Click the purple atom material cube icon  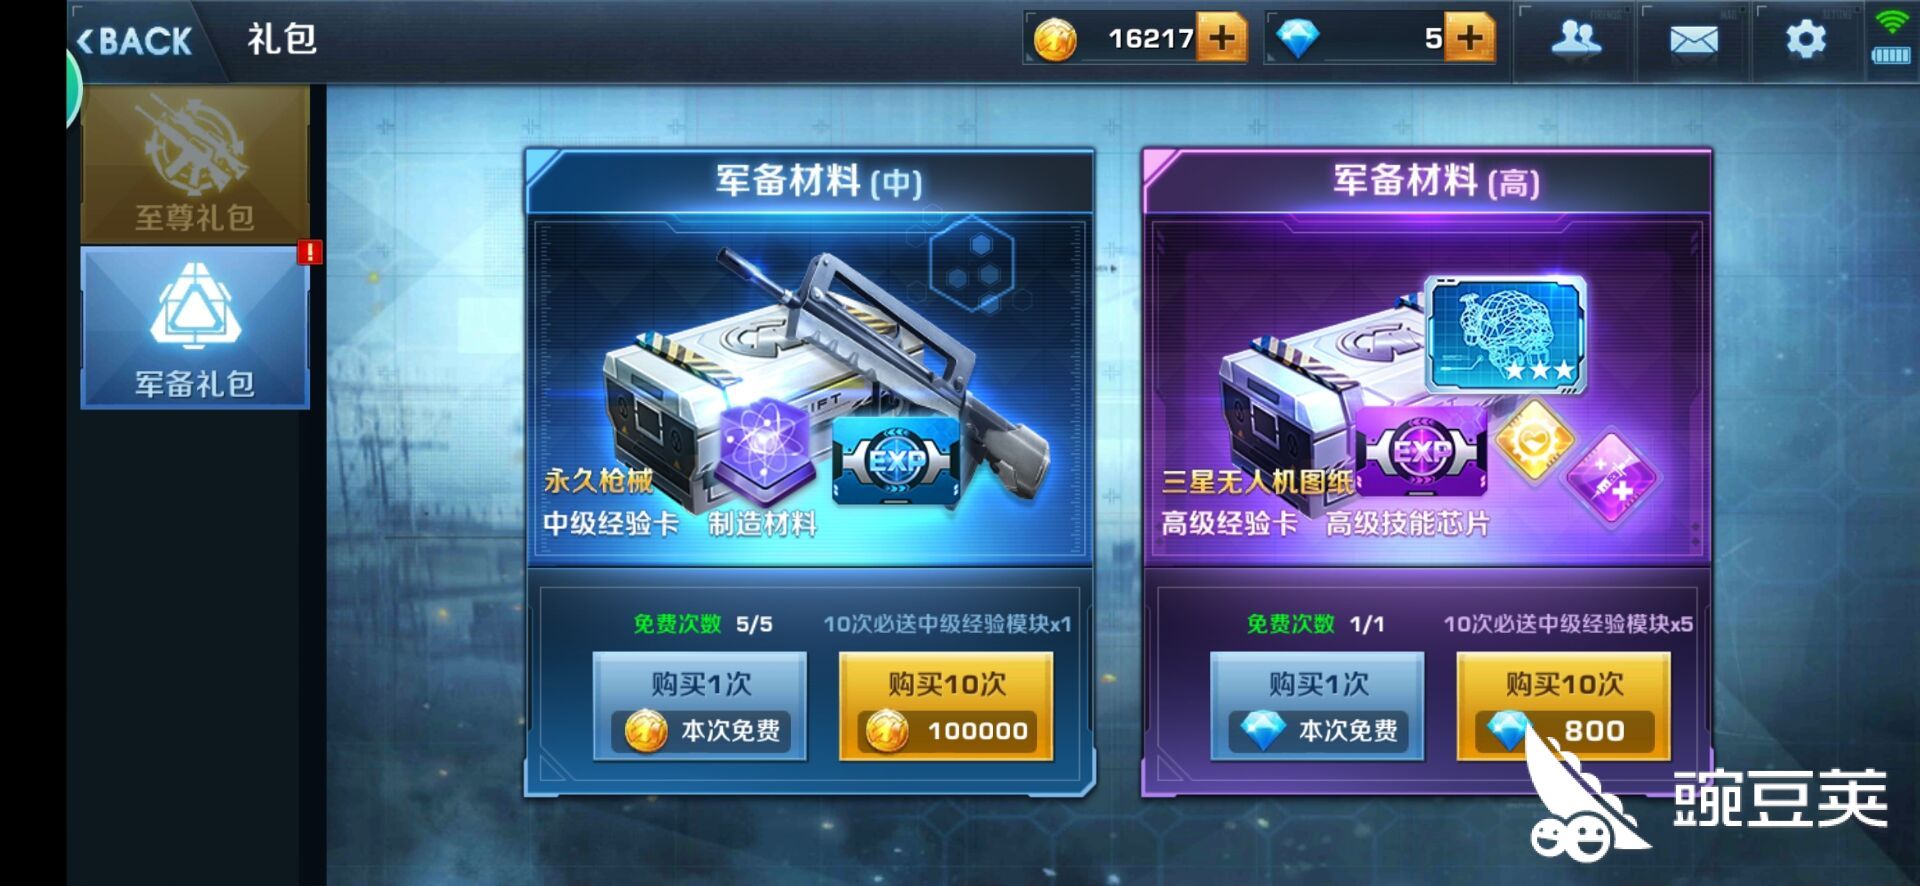(x=764, y=446)
